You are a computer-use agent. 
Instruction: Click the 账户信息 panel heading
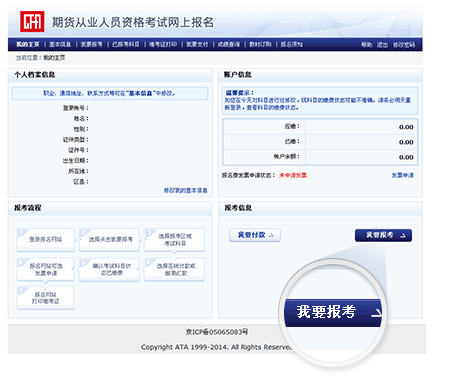[x=238, y=75]
